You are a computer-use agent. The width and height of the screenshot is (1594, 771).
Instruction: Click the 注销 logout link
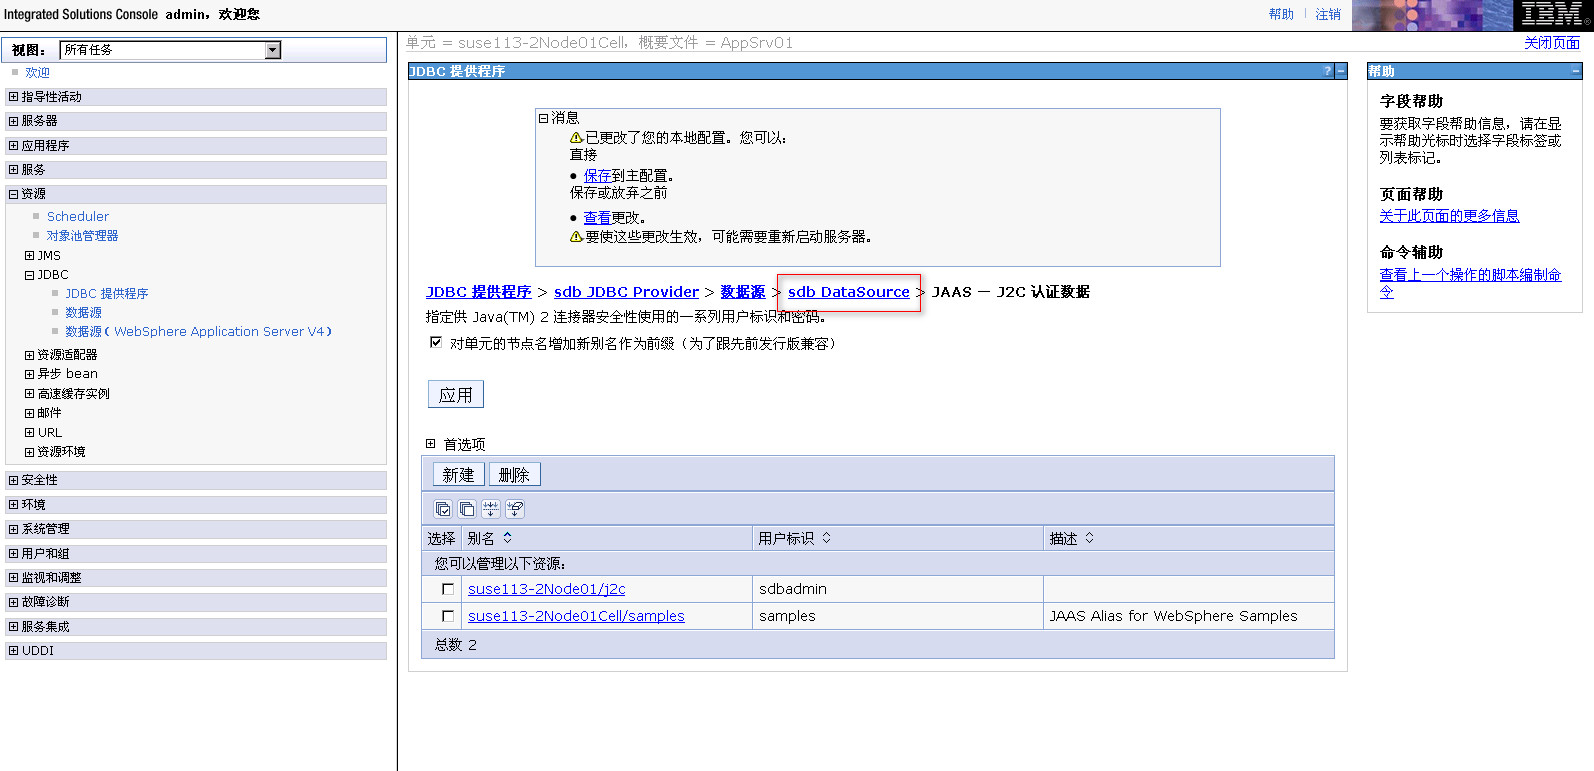(1328, 14)
